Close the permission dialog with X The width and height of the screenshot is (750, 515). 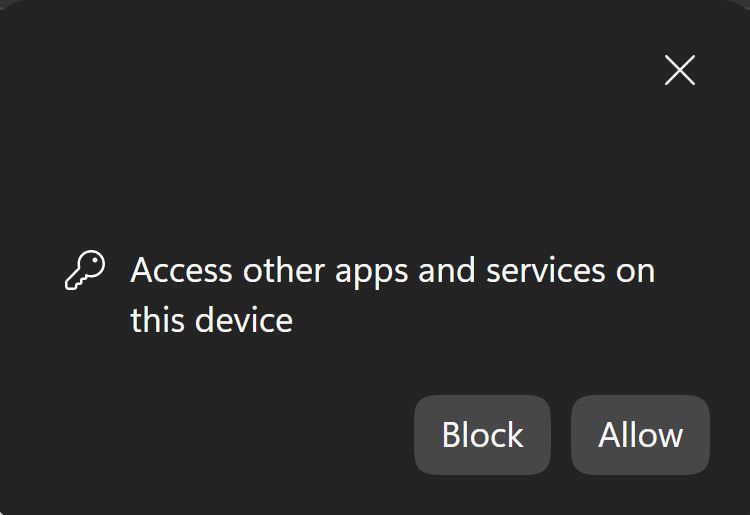(680, 70)
